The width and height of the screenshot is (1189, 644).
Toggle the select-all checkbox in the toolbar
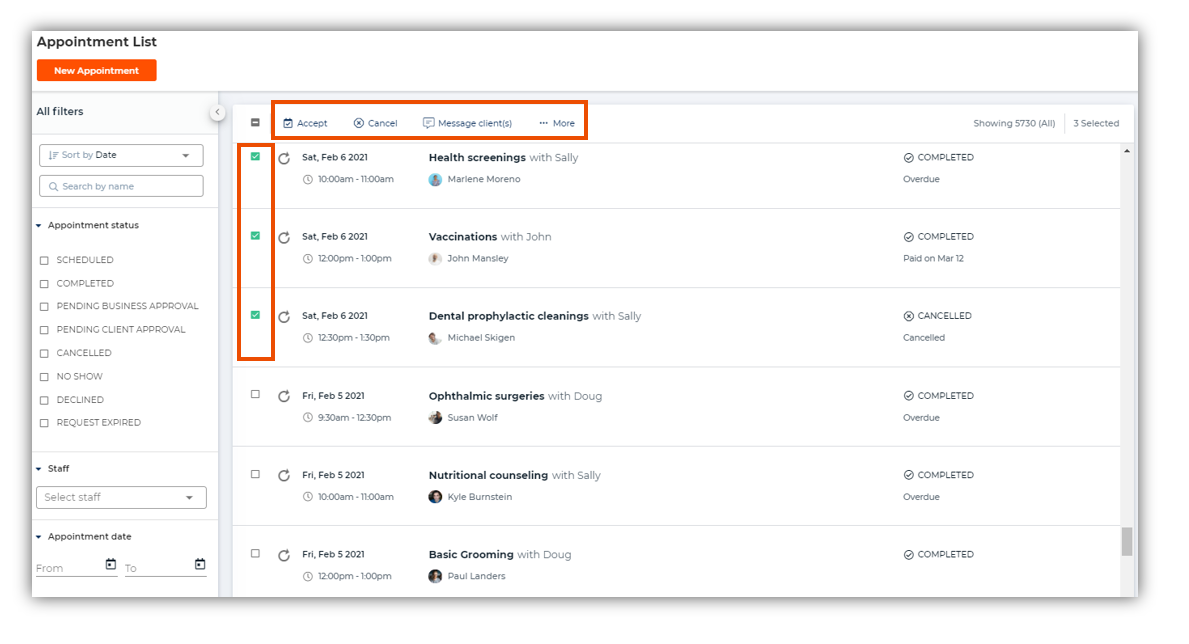point(256,123)
